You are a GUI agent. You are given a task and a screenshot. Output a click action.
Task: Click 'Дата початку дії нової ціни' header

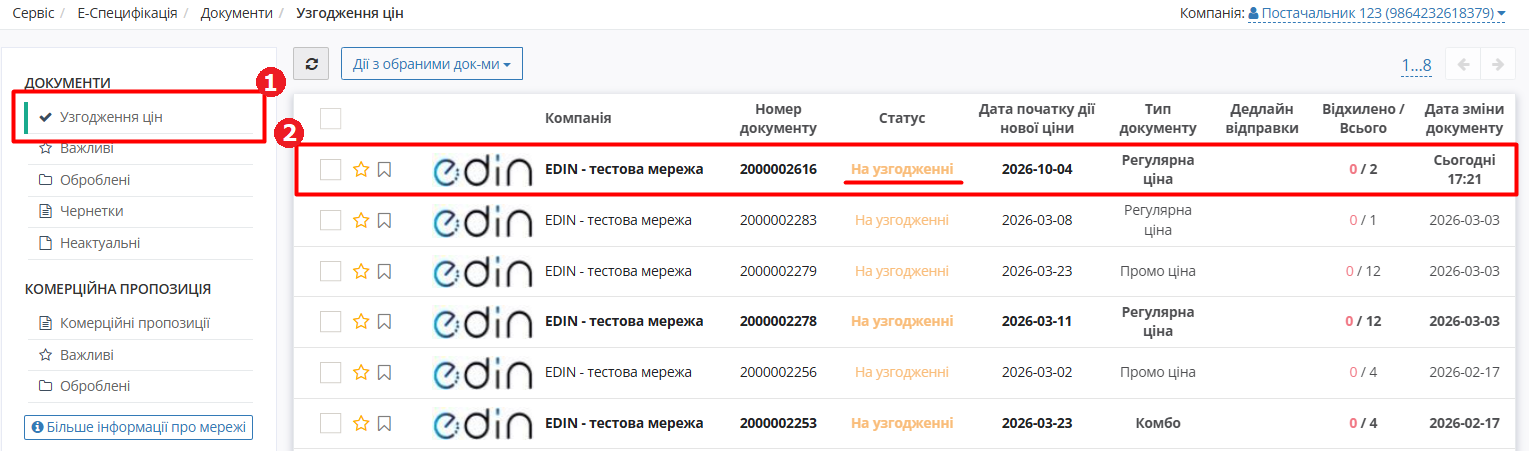tap(1037, 118)
